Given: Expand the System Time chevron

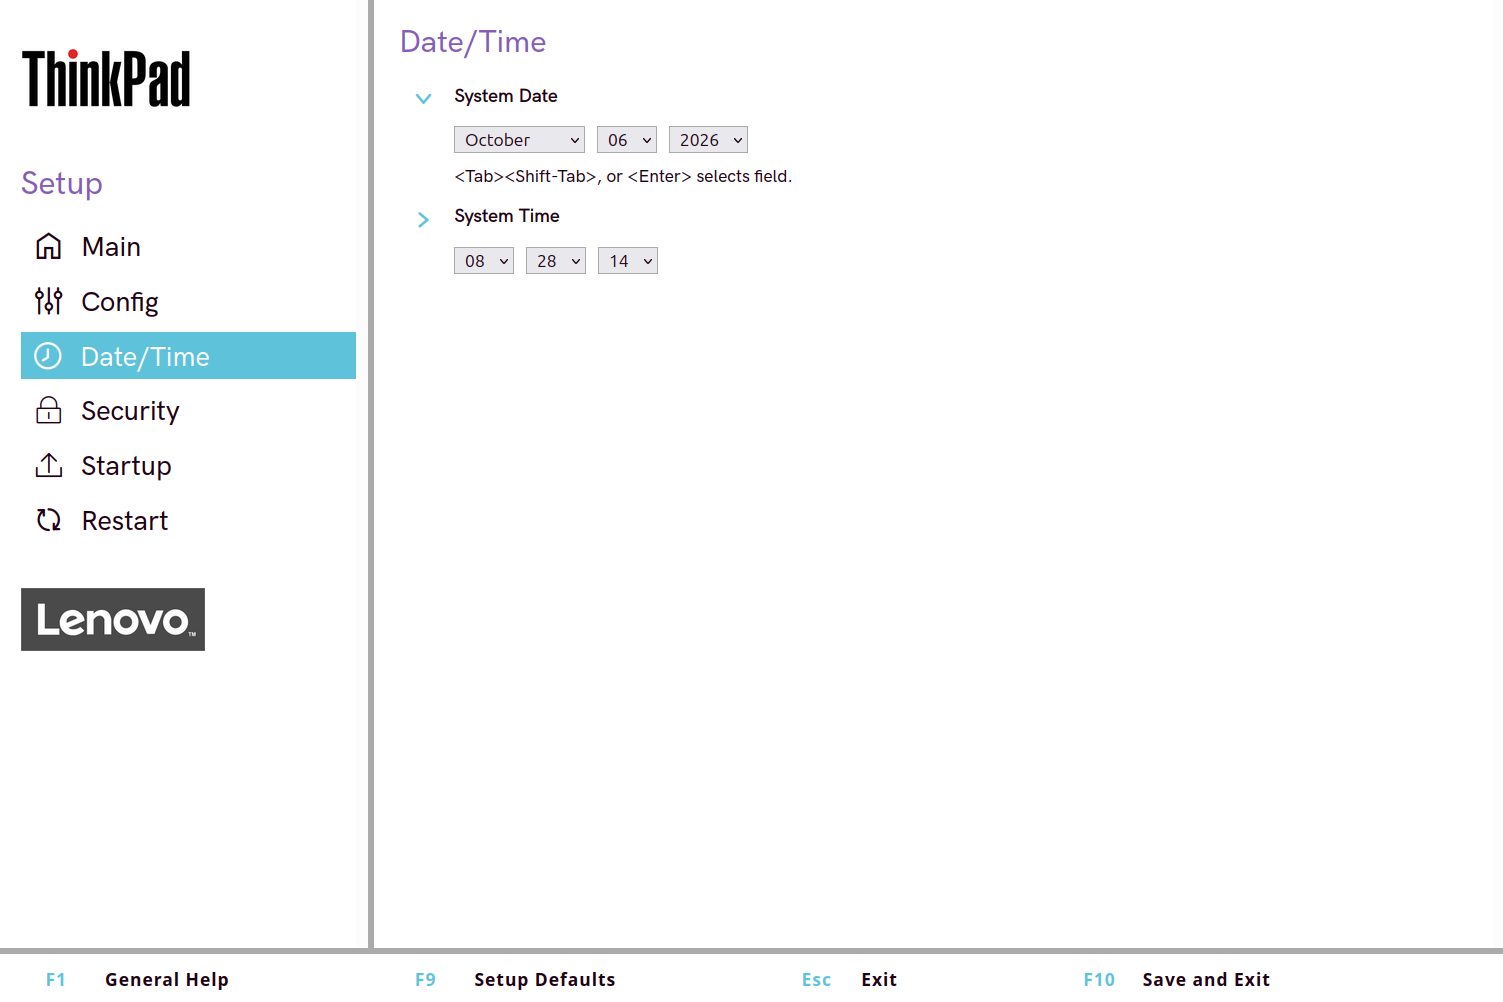Looking at the screenshot, I should (x=423, y=219).
